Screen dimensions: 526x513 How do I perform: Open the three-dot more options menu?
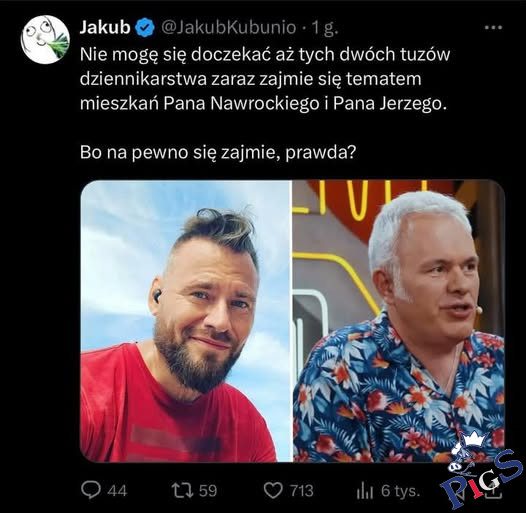pos(493,28)
